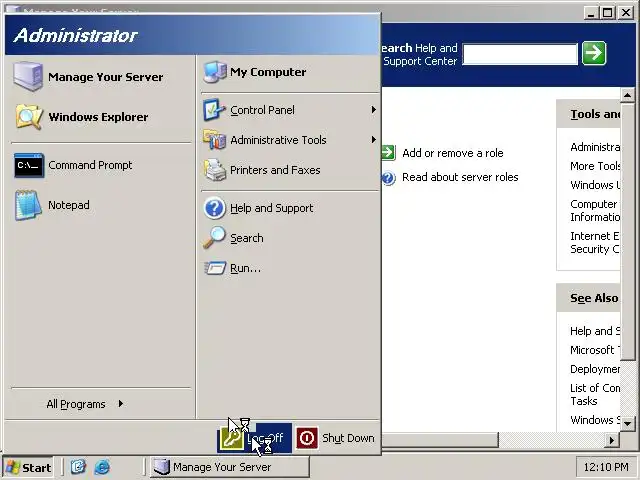Image resolution: width=640 pixels, height=480 pixels.
Task: Open Read about server roles link
Action: (x=460, y=177)
